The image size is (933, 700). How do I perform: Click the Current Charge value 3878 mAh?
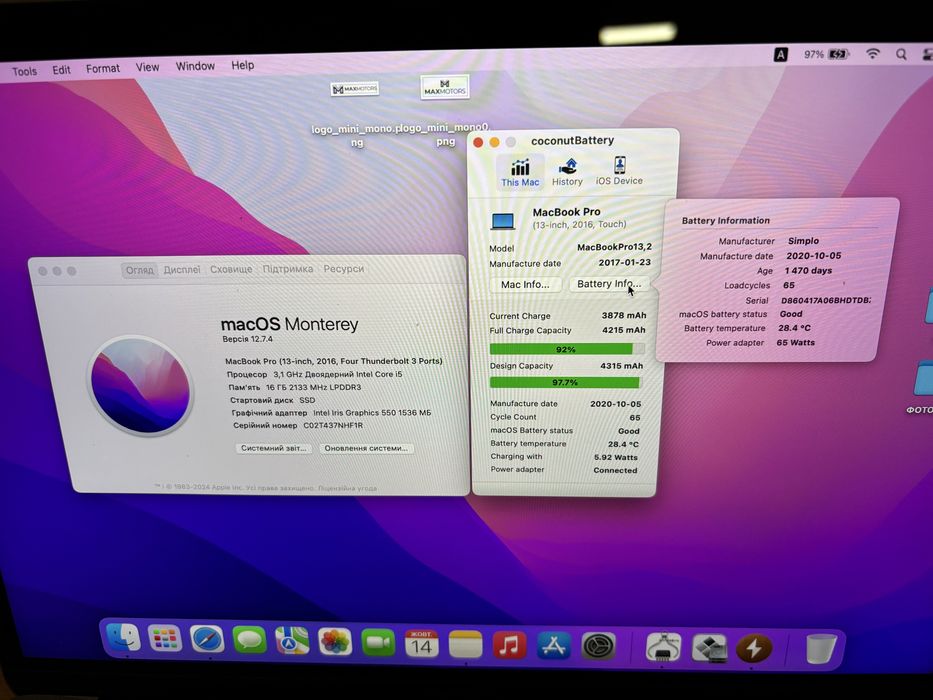click(x=624, y=315)
